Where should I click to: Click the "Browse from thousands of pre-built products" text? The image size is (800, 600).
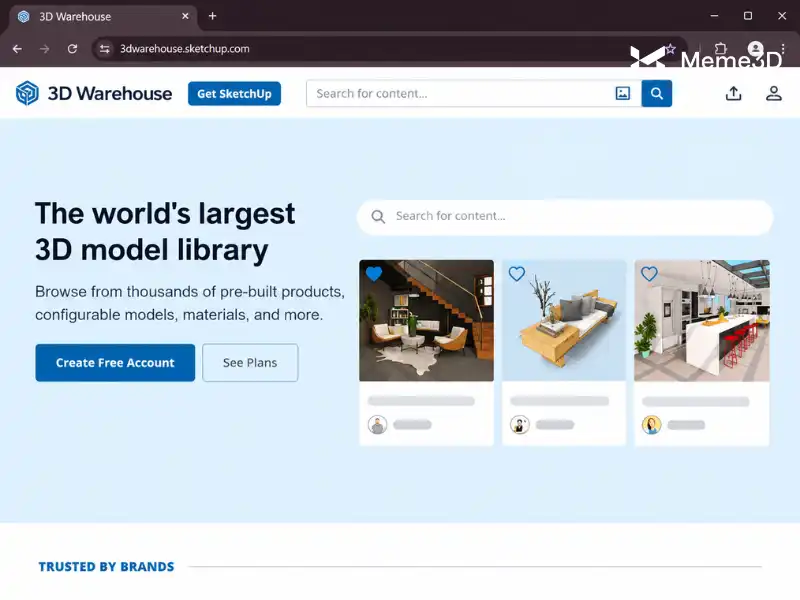[190, 292]
